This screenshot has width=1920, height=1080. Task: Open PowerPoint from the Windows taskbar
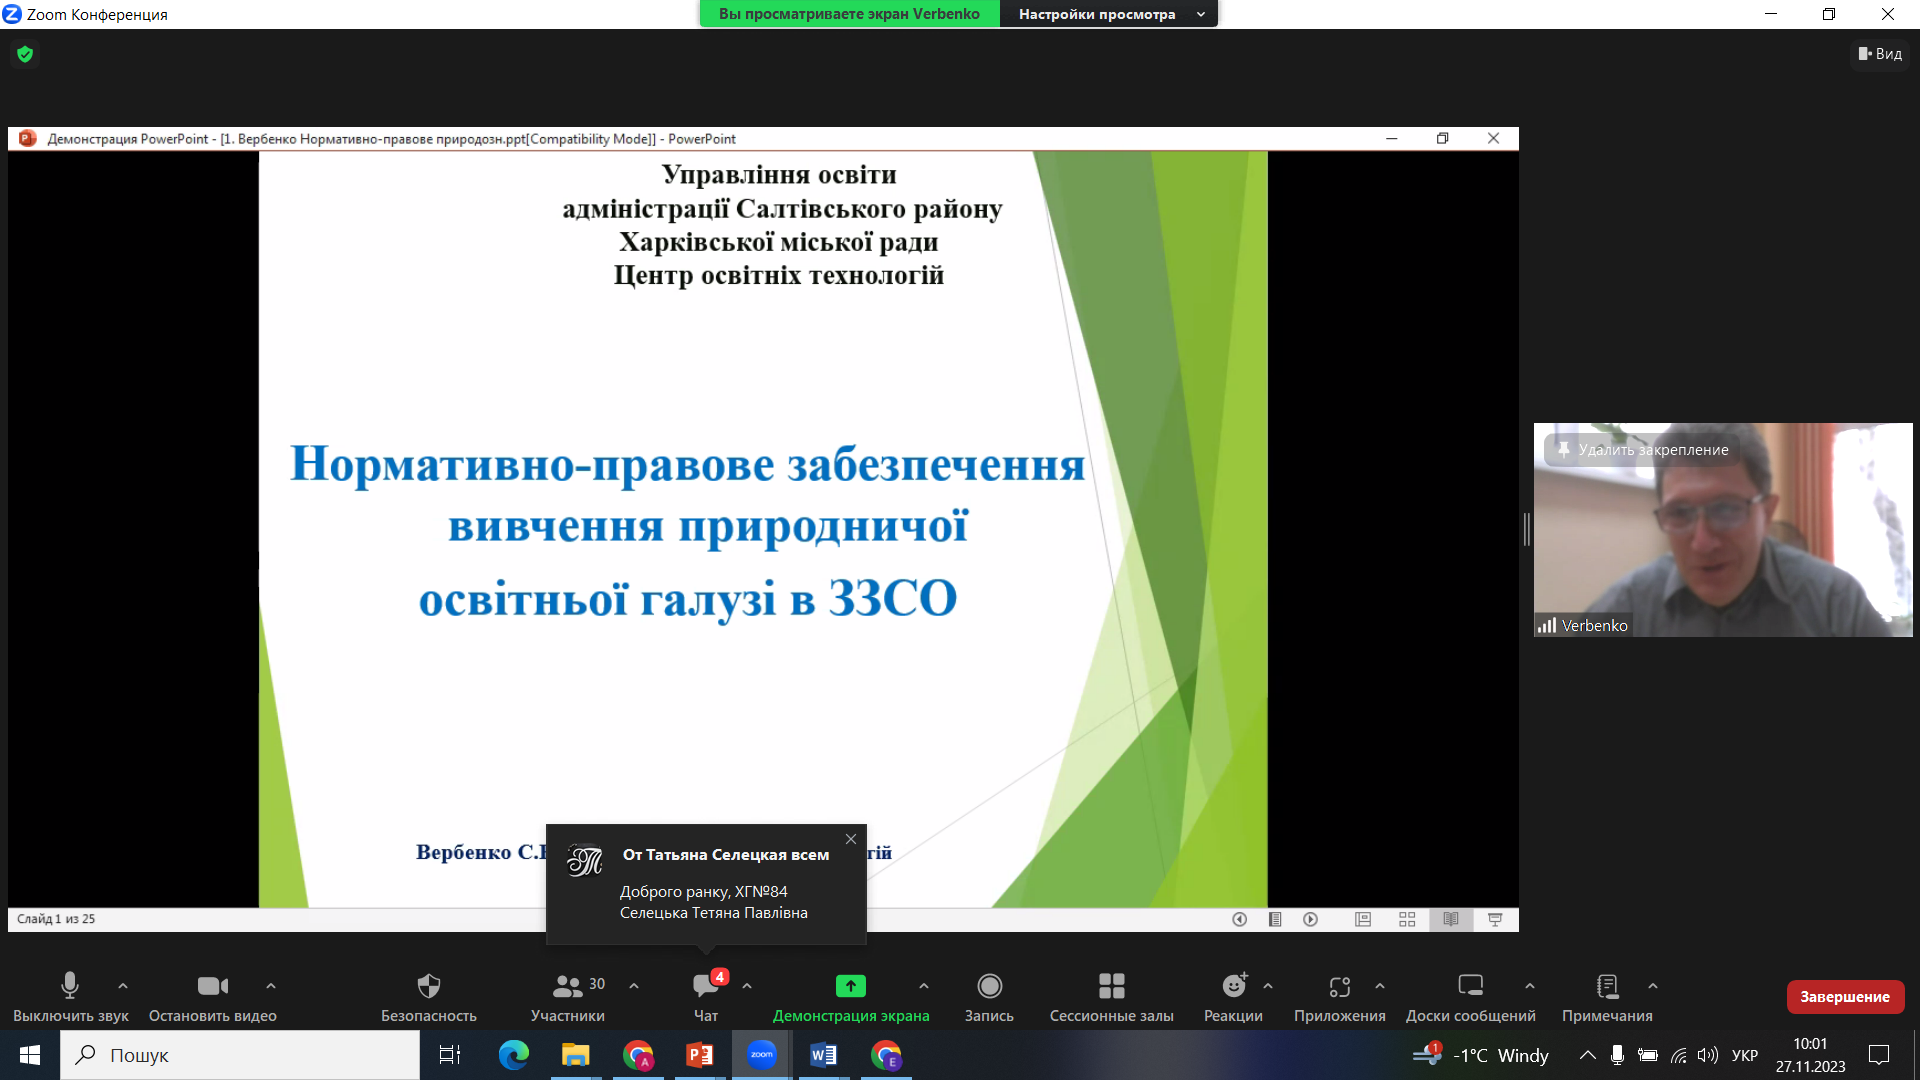tap(700, 1055)
